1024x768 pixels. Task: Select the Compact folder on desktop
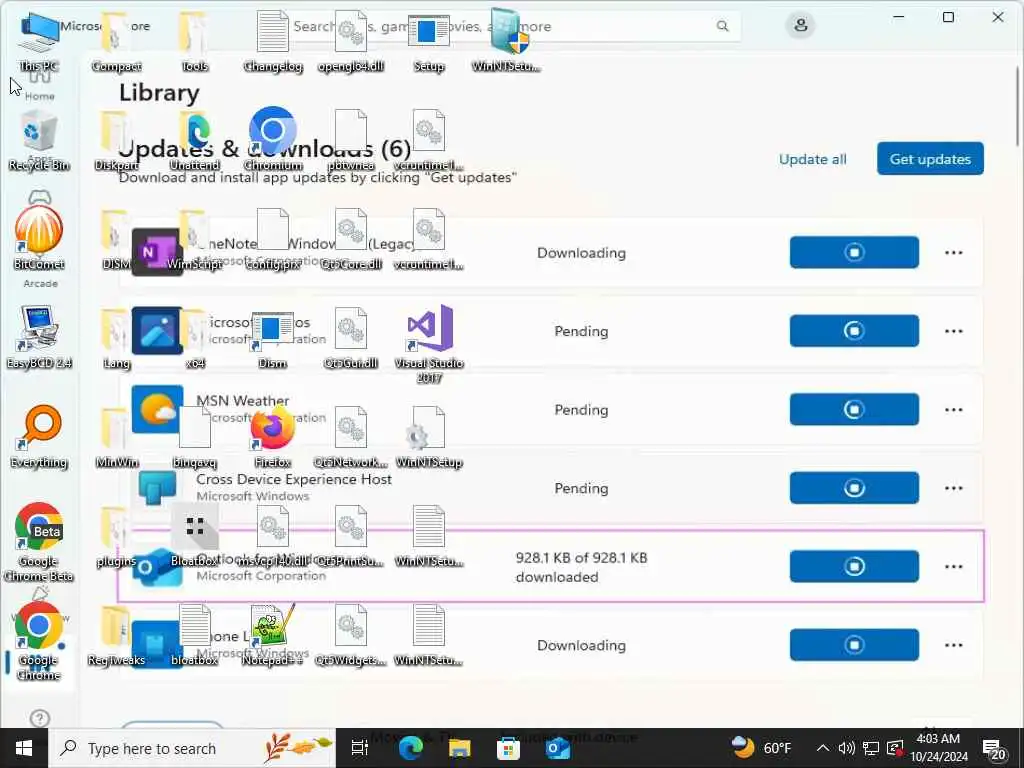coord(116,40)
